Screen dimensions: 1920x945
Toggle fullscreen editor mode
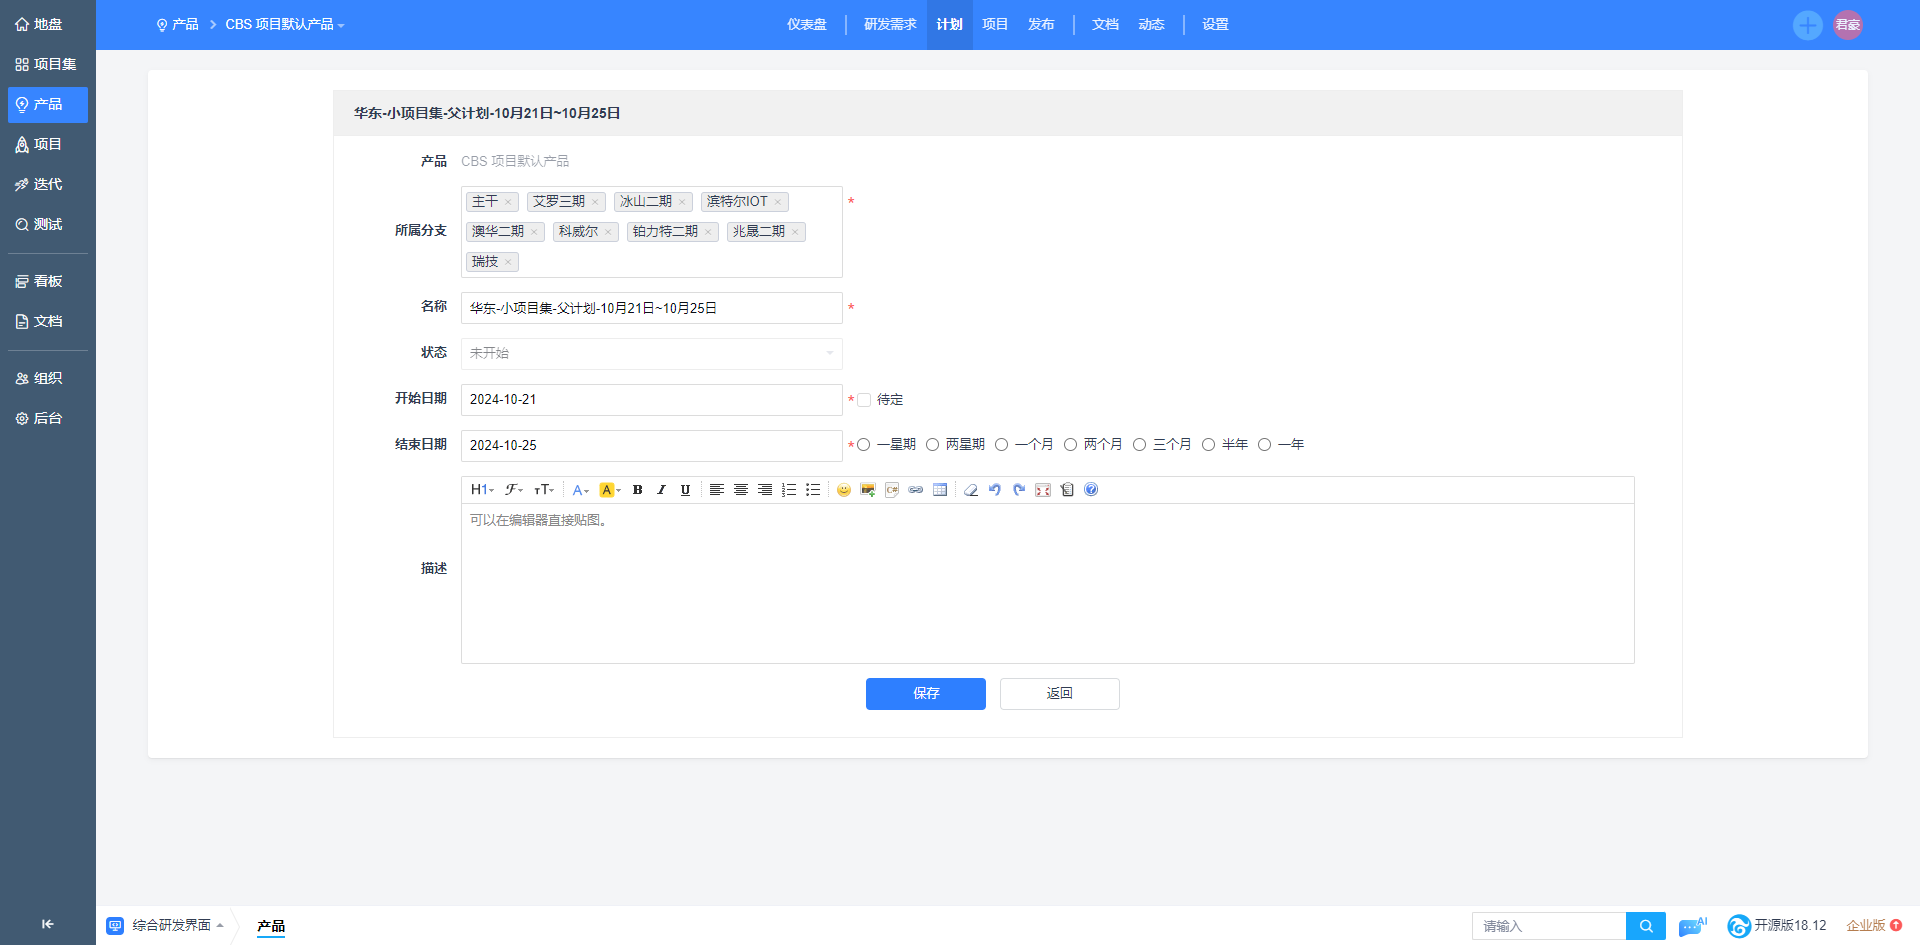point(1043,490)
